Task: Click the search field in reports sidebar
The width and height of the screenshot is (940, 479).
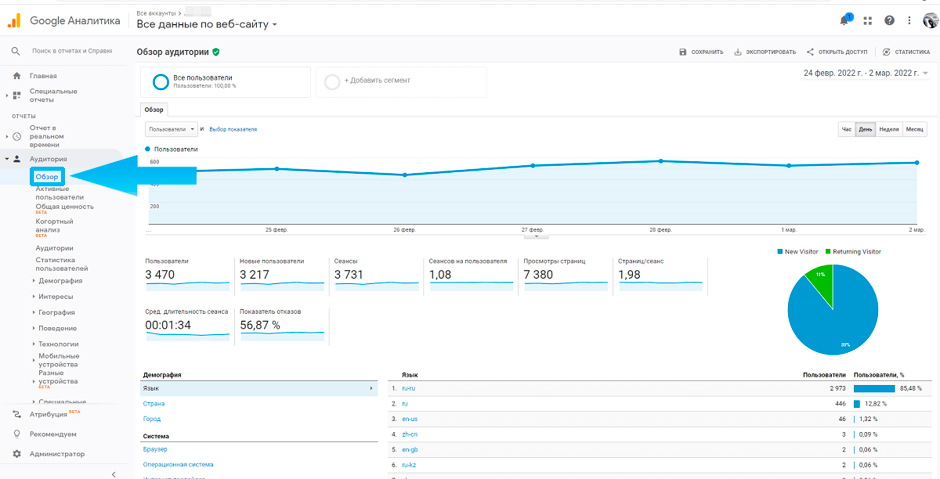Action: pos(70,52)
